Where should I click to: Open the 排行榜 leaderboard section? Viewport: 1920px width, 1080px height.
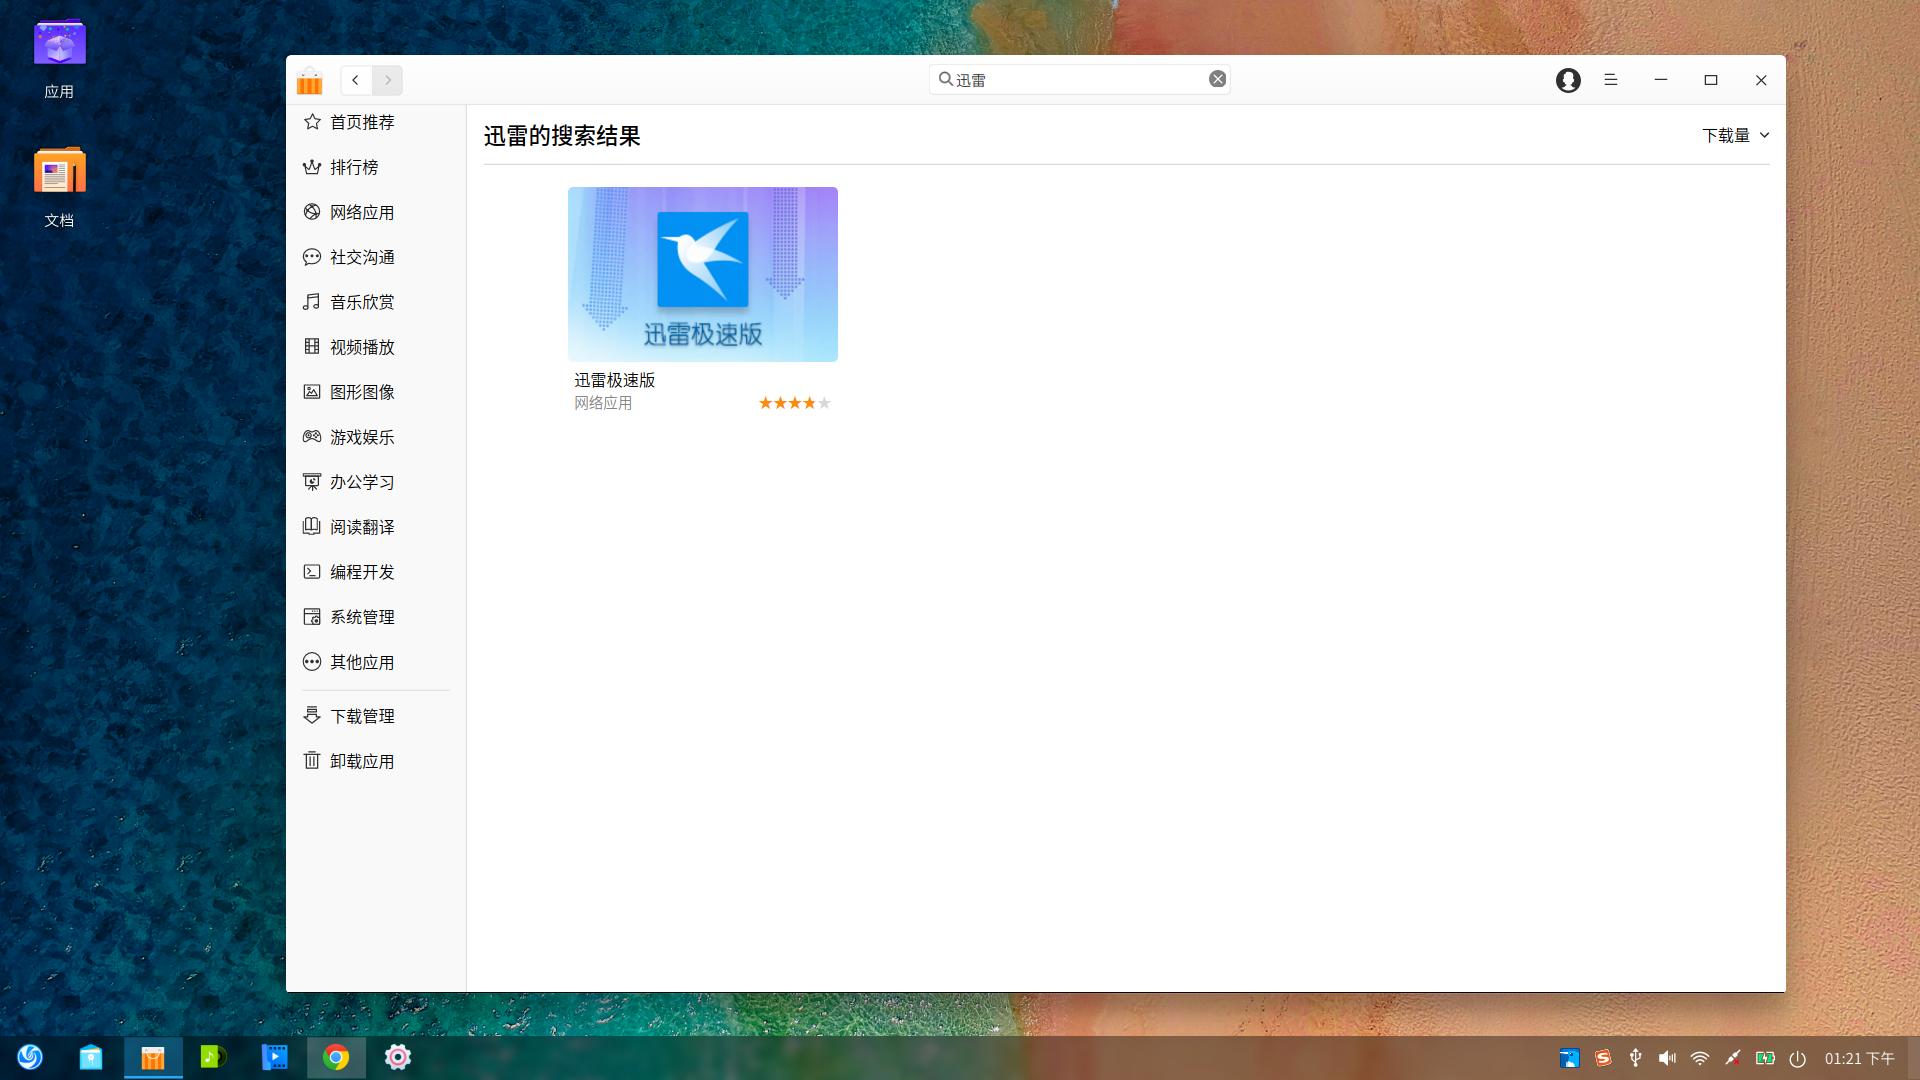[354, 167]
